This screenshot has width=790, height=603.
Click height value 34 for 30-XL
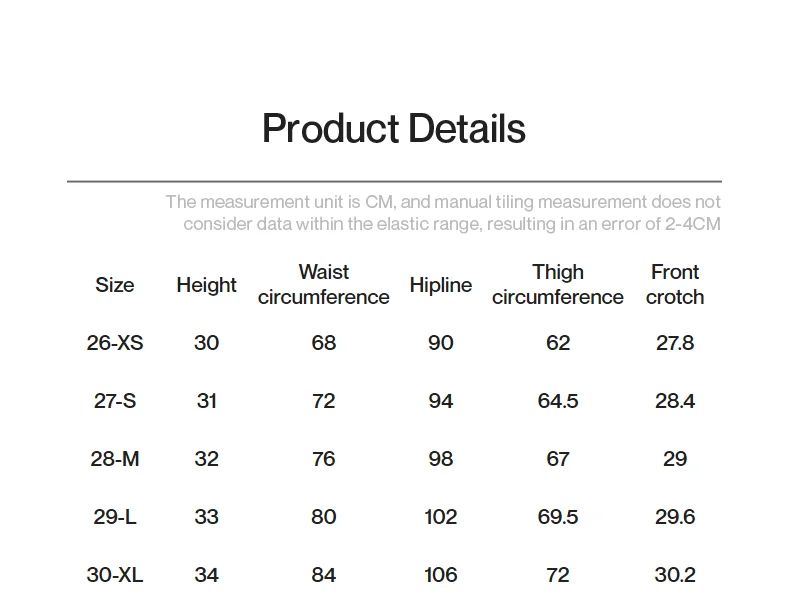click(x=206, y=575)
